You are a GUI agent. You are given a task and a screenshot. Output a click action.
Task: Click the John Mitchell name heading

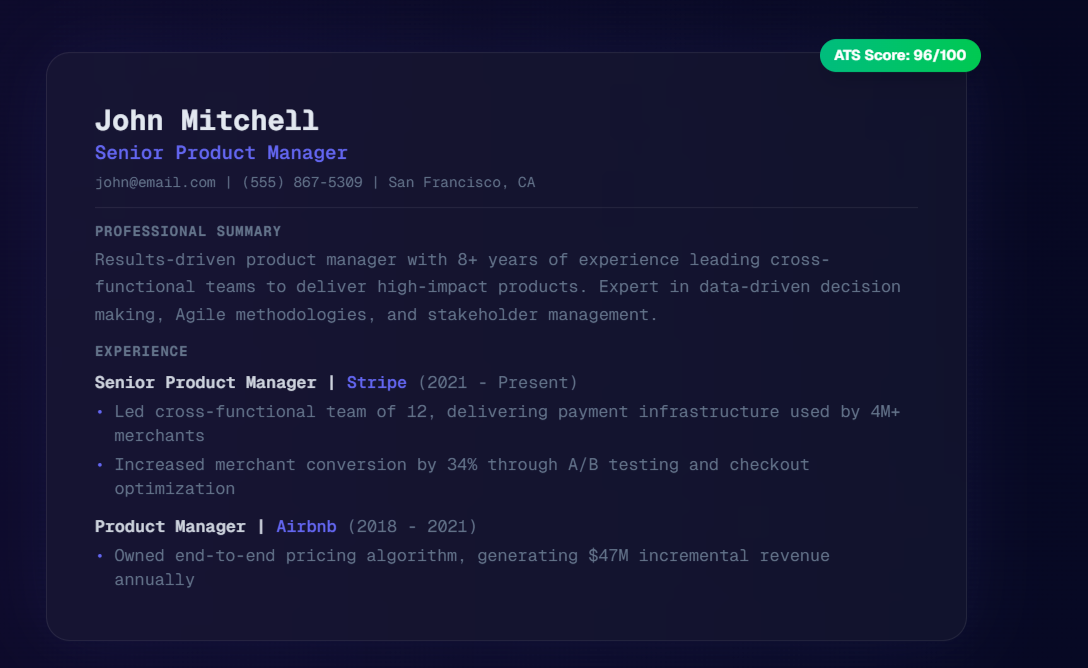[x=206, y=120]
